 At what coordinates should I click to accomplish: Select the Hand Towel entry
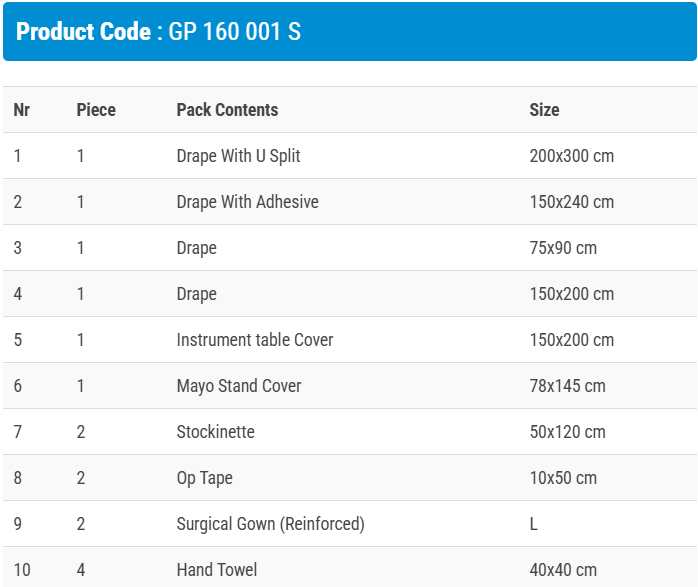coord(216,570)
